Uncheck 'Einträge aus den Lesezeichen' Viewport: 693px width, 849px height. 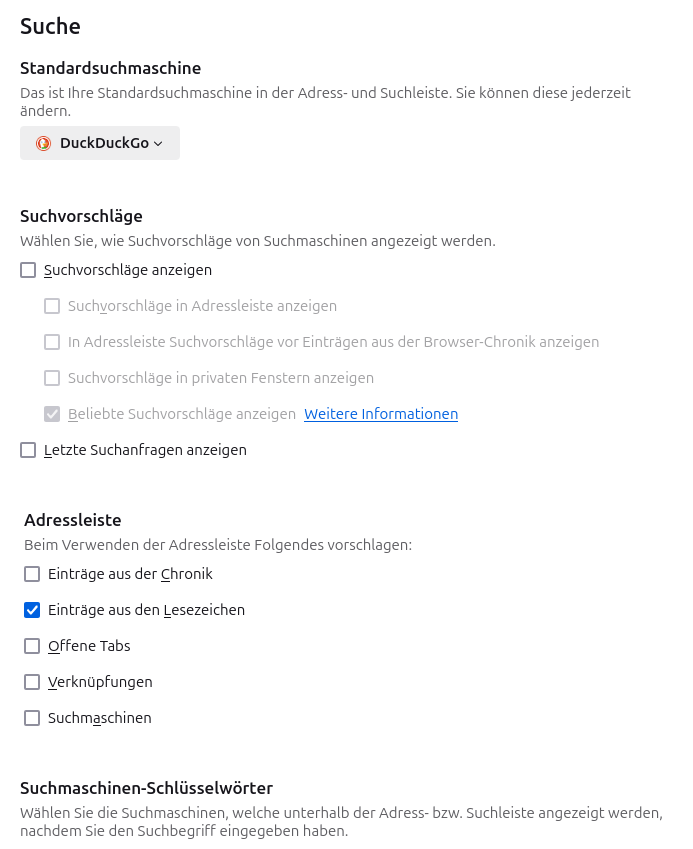tap(32, 610)
